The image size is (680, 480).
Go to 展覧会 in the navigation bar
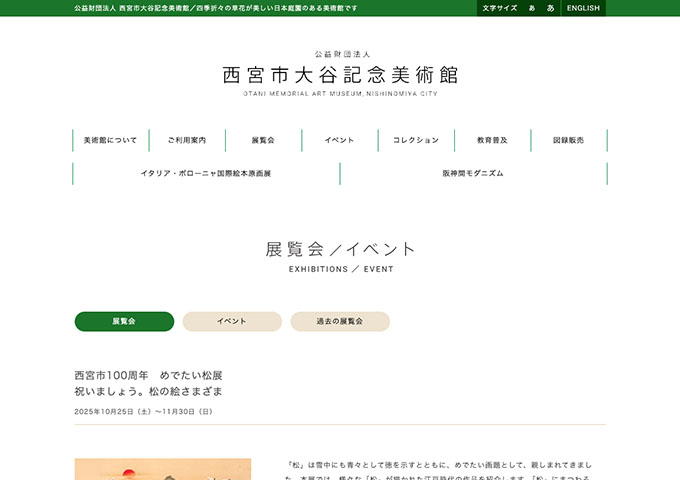pos(263,140)
